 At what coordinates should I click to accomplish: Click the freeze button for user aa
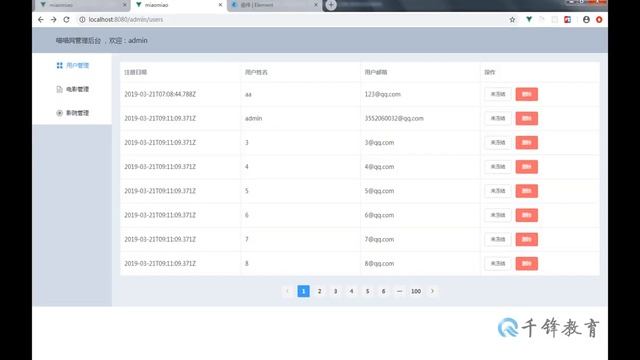click(498, 94)
